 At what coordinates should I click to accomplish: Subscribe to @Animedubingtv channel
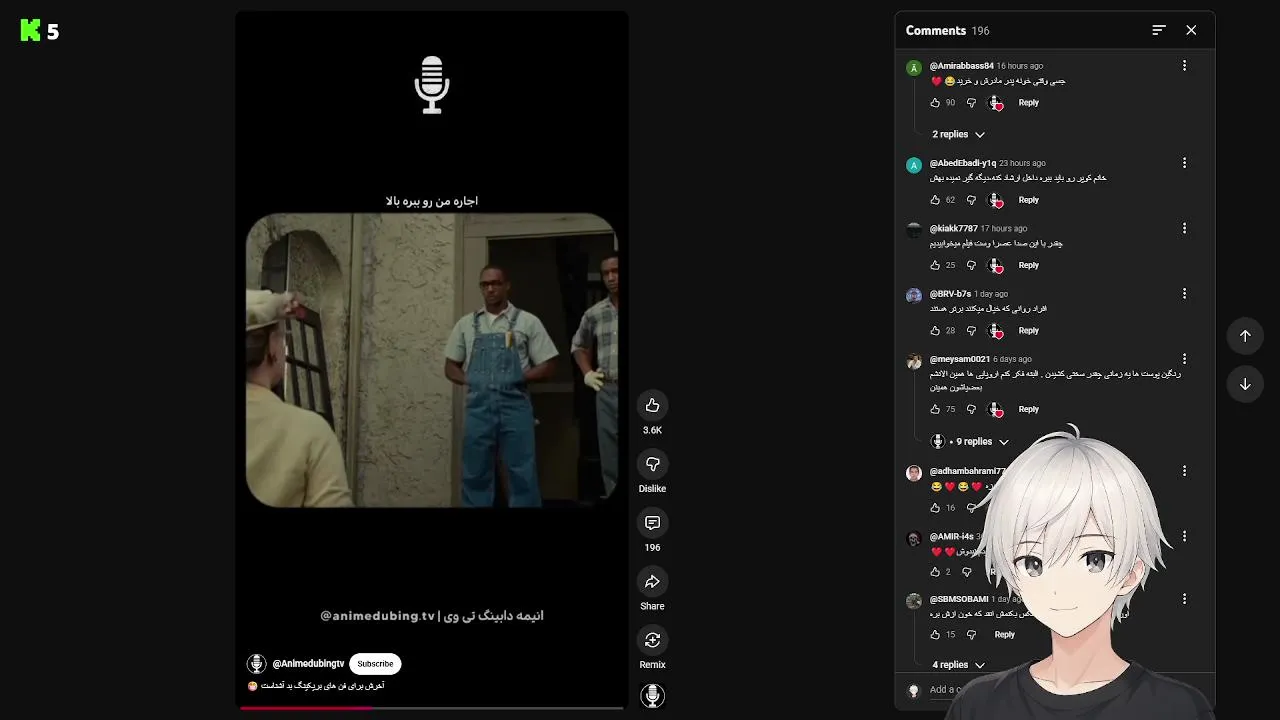(x=375, y=664)
